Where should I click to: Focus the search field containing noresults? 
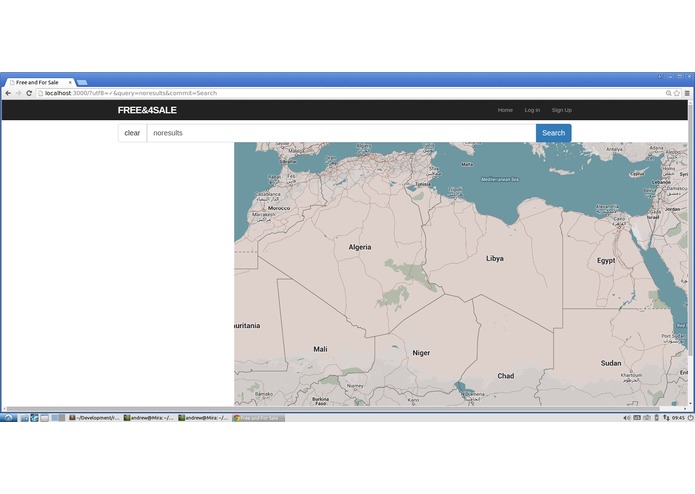341,133
